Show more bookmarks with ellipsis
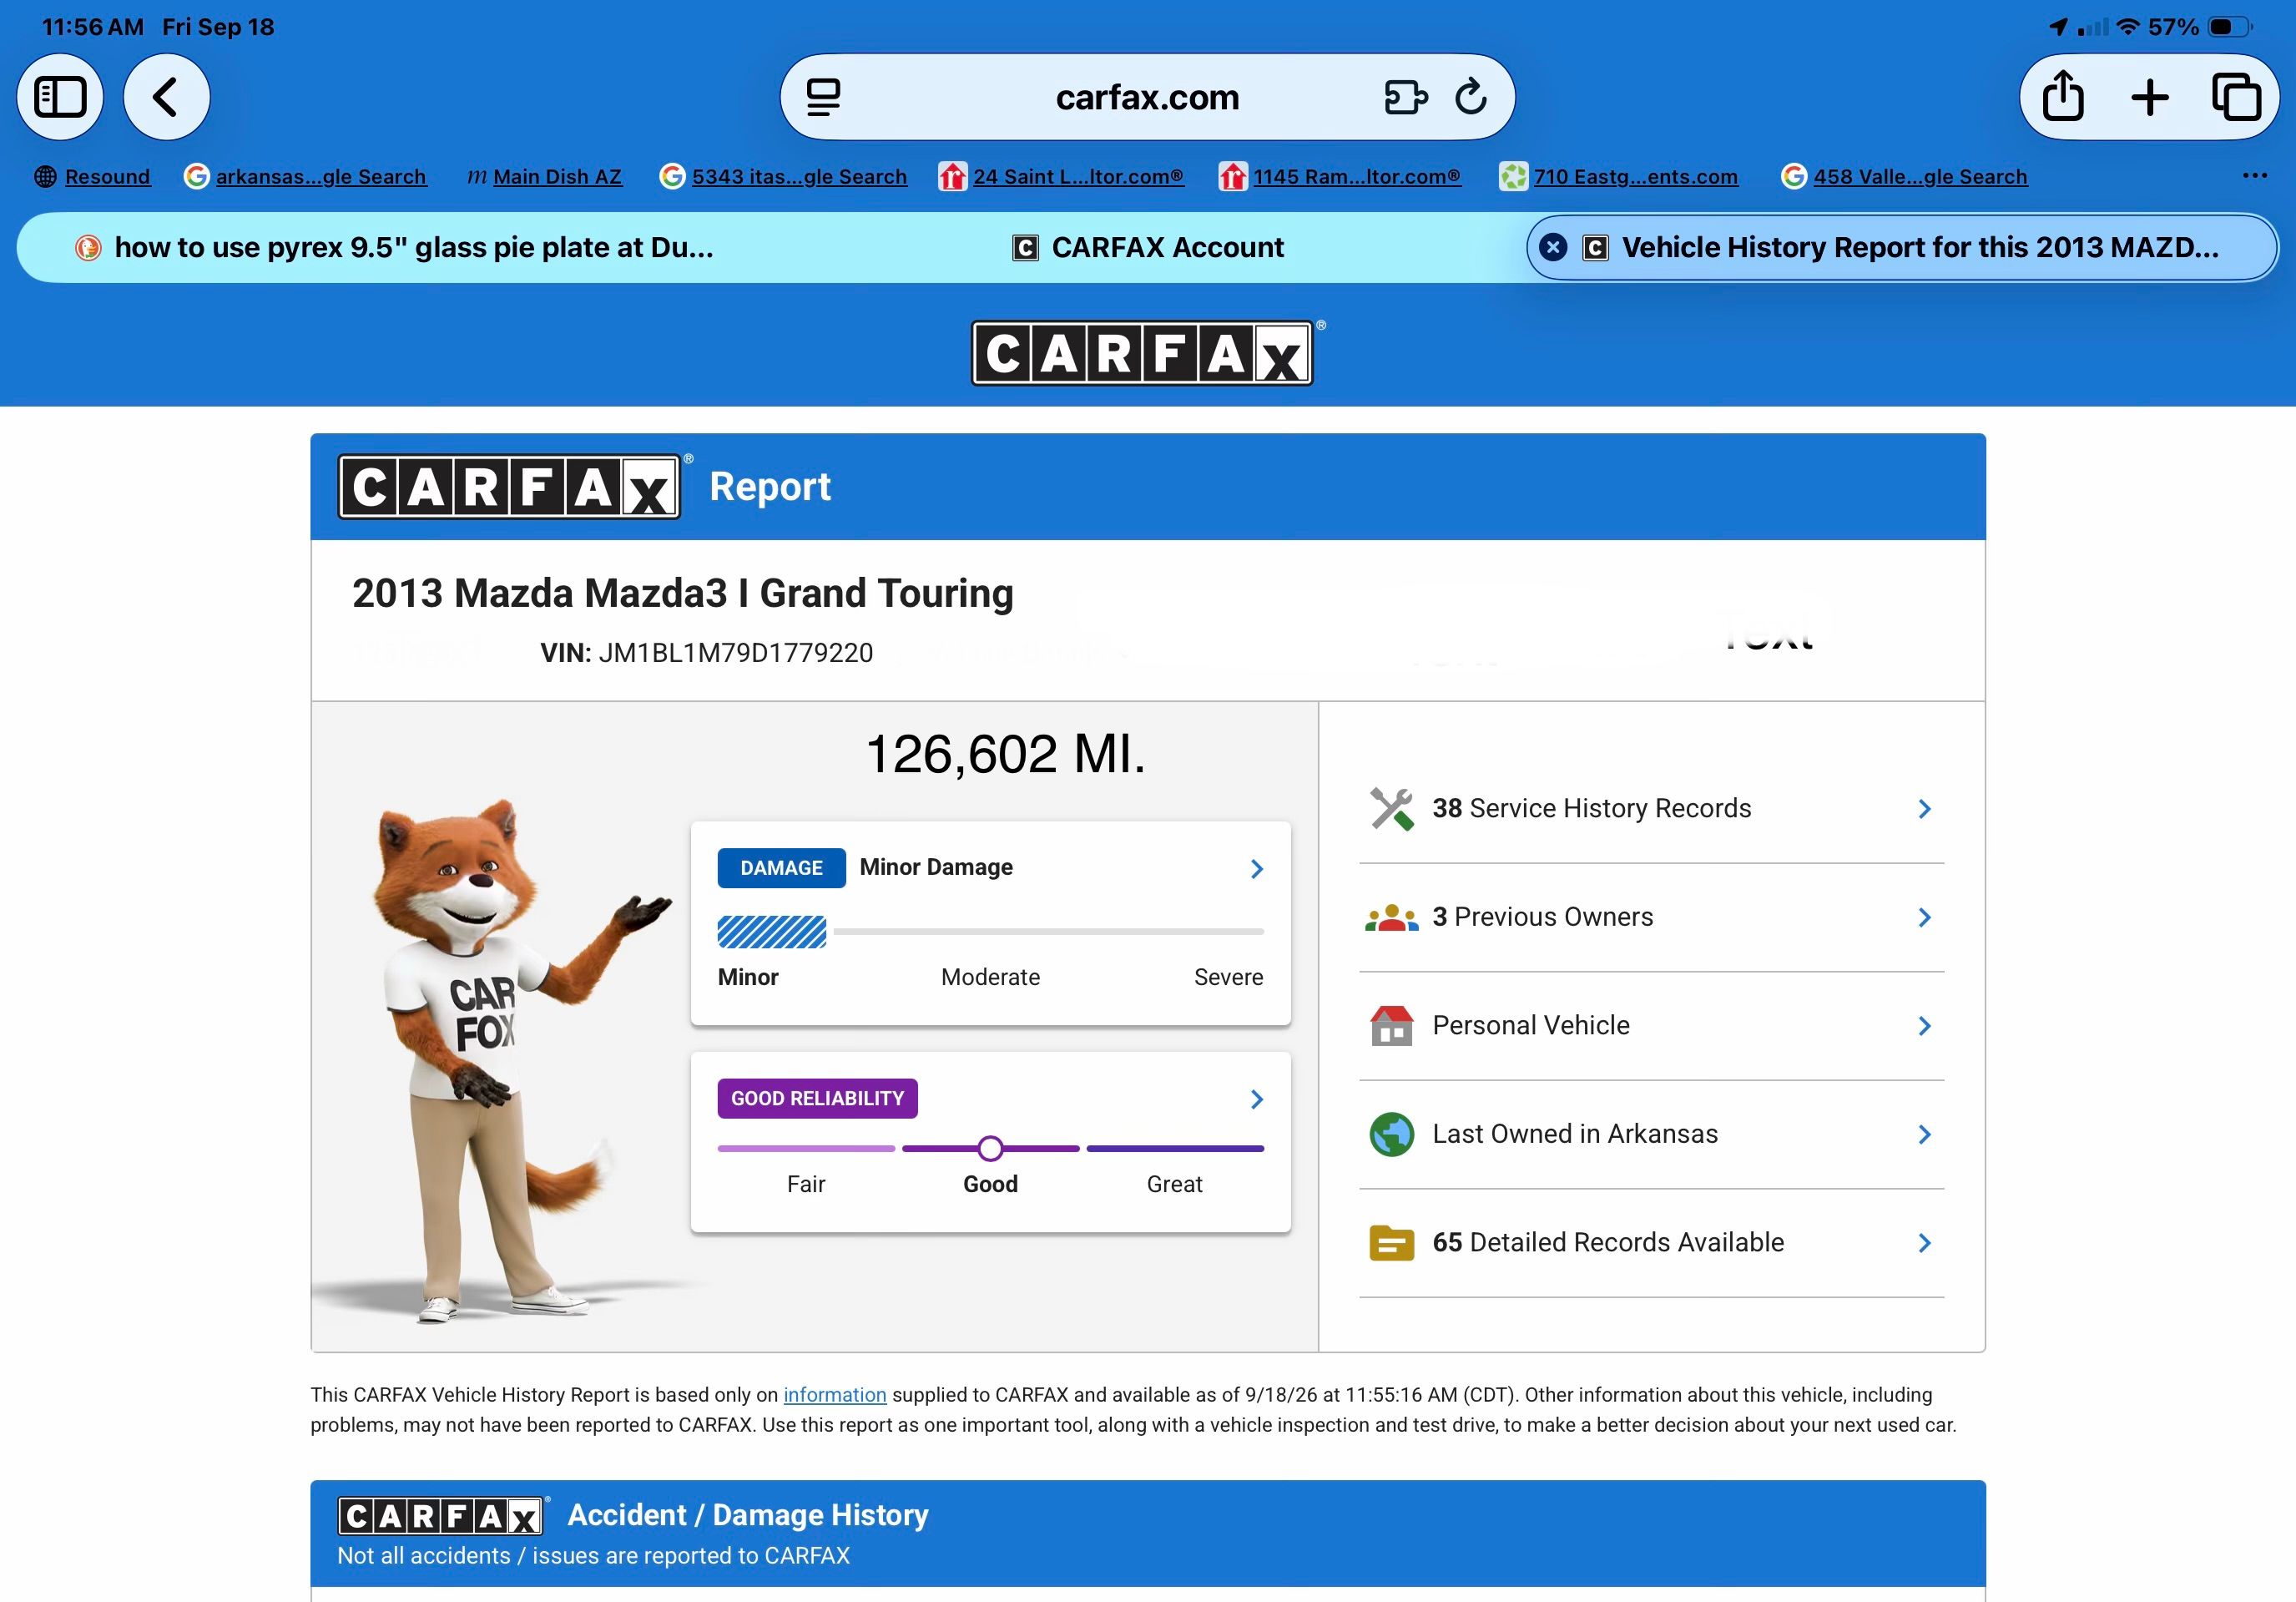The height and width of the screenshot is (1602, 2296). tap(2255, 176)
